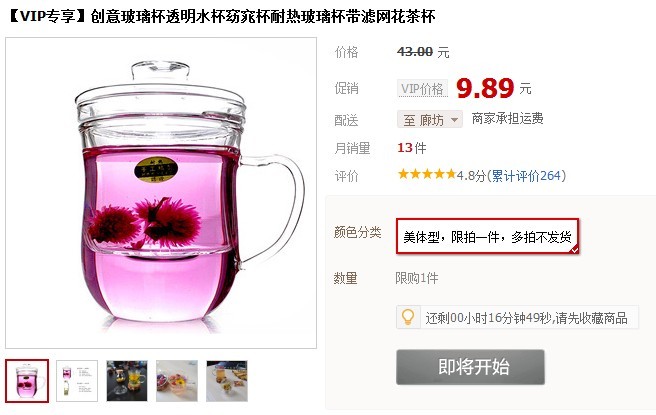Open the 累计评价264 reviews link
Image resolution: width=656 pixels, height=415 pixels.
point(526,175)
